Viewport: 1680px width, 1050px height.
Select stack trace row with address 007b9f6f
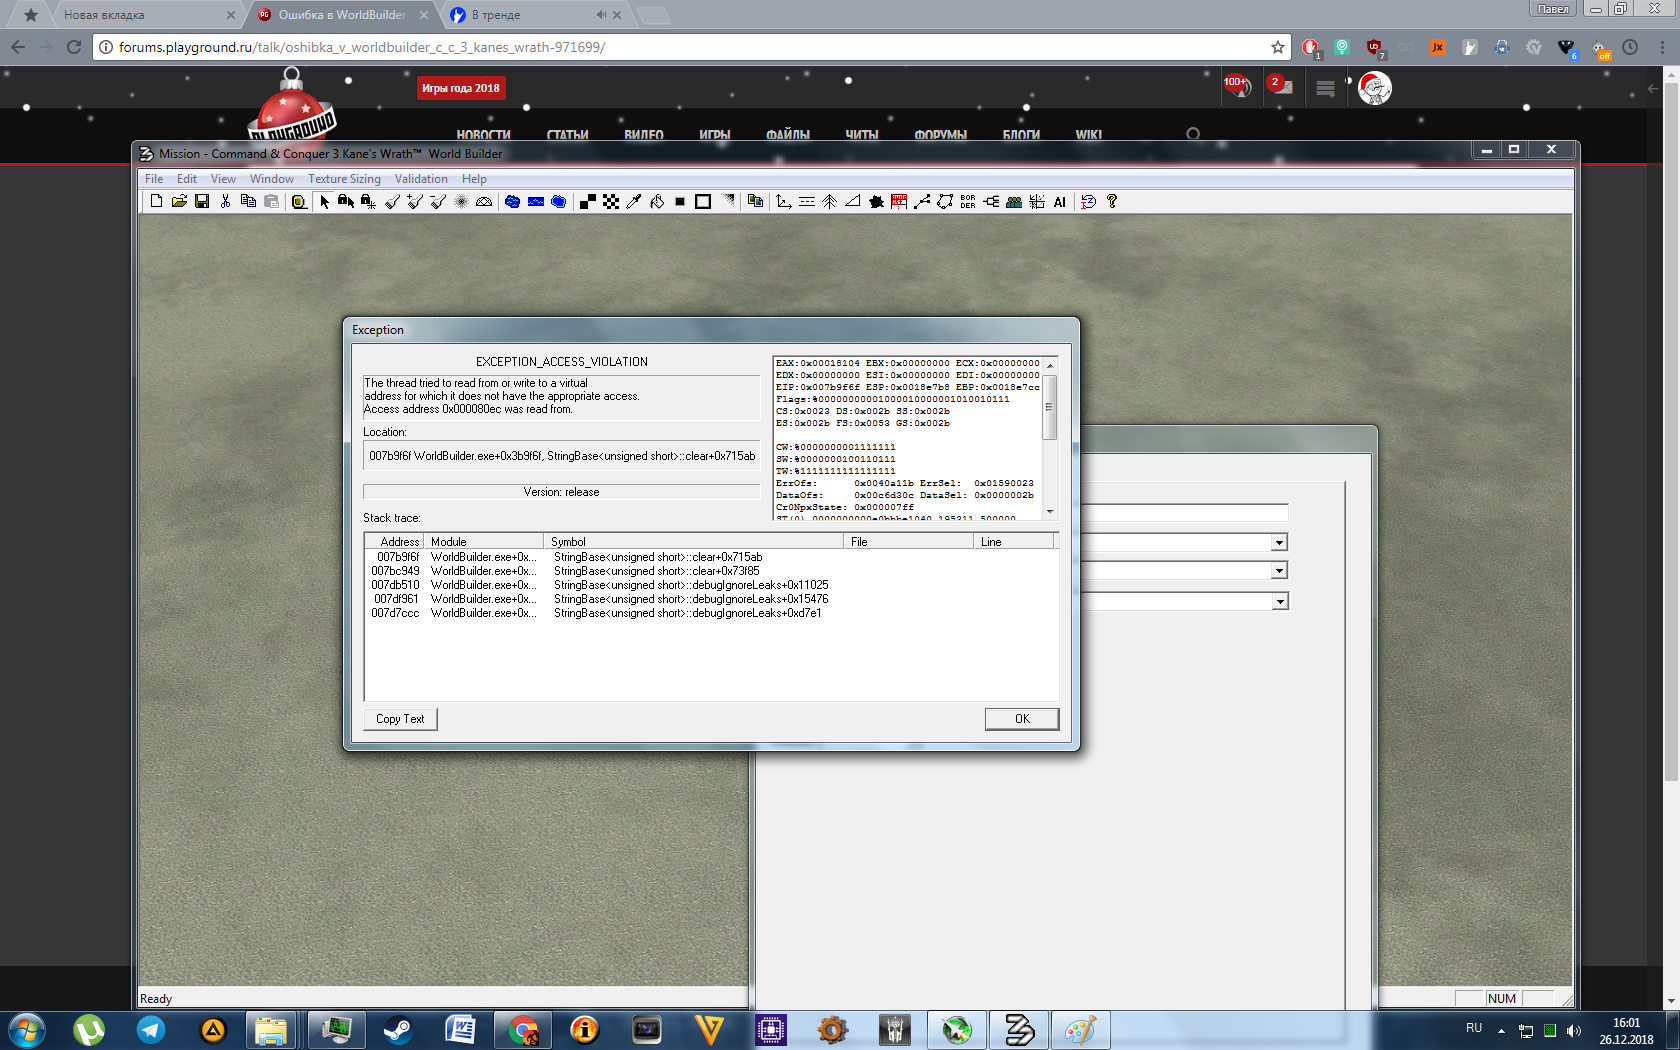[x=711, y=557]
